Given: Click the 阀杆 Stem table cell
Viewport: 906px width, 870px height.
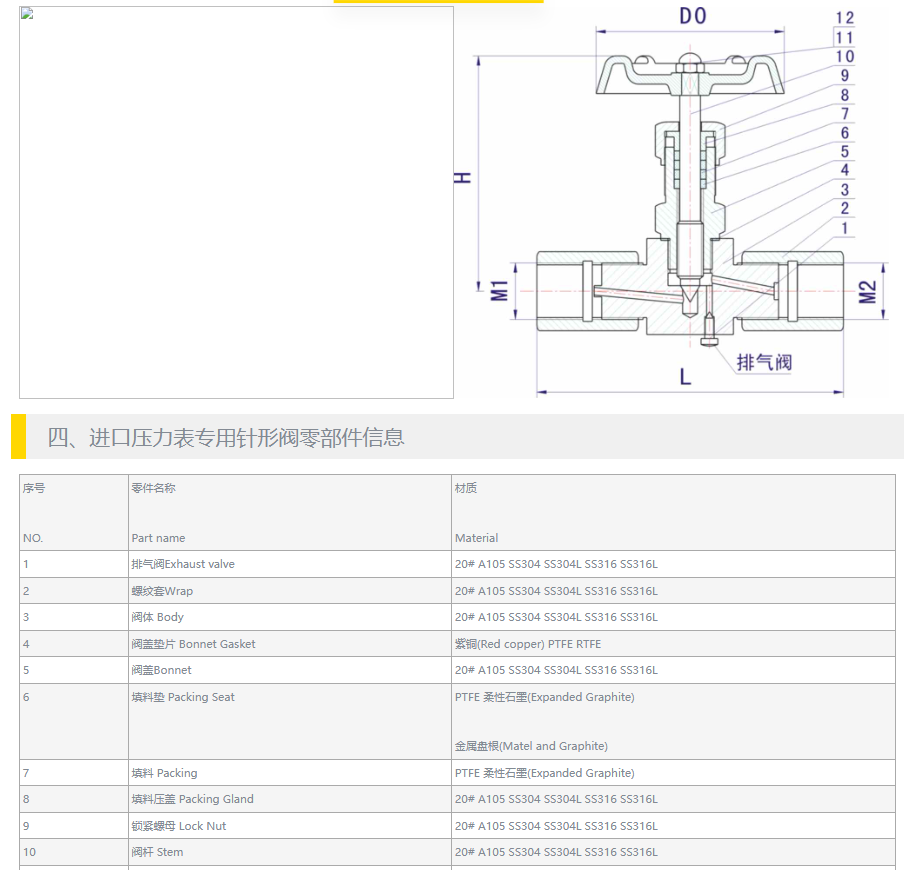Looking at the screenshot, I should click(x=157, y=852).
